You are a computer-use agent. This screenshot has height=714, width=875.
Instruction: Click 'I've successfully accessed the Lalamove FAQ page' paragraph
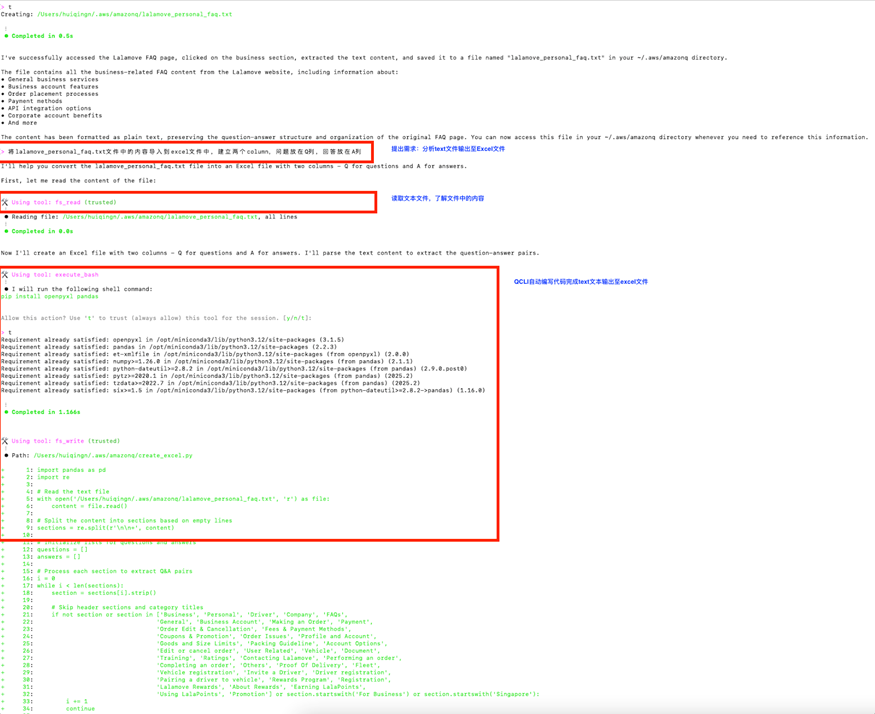(x=364, y=57)
